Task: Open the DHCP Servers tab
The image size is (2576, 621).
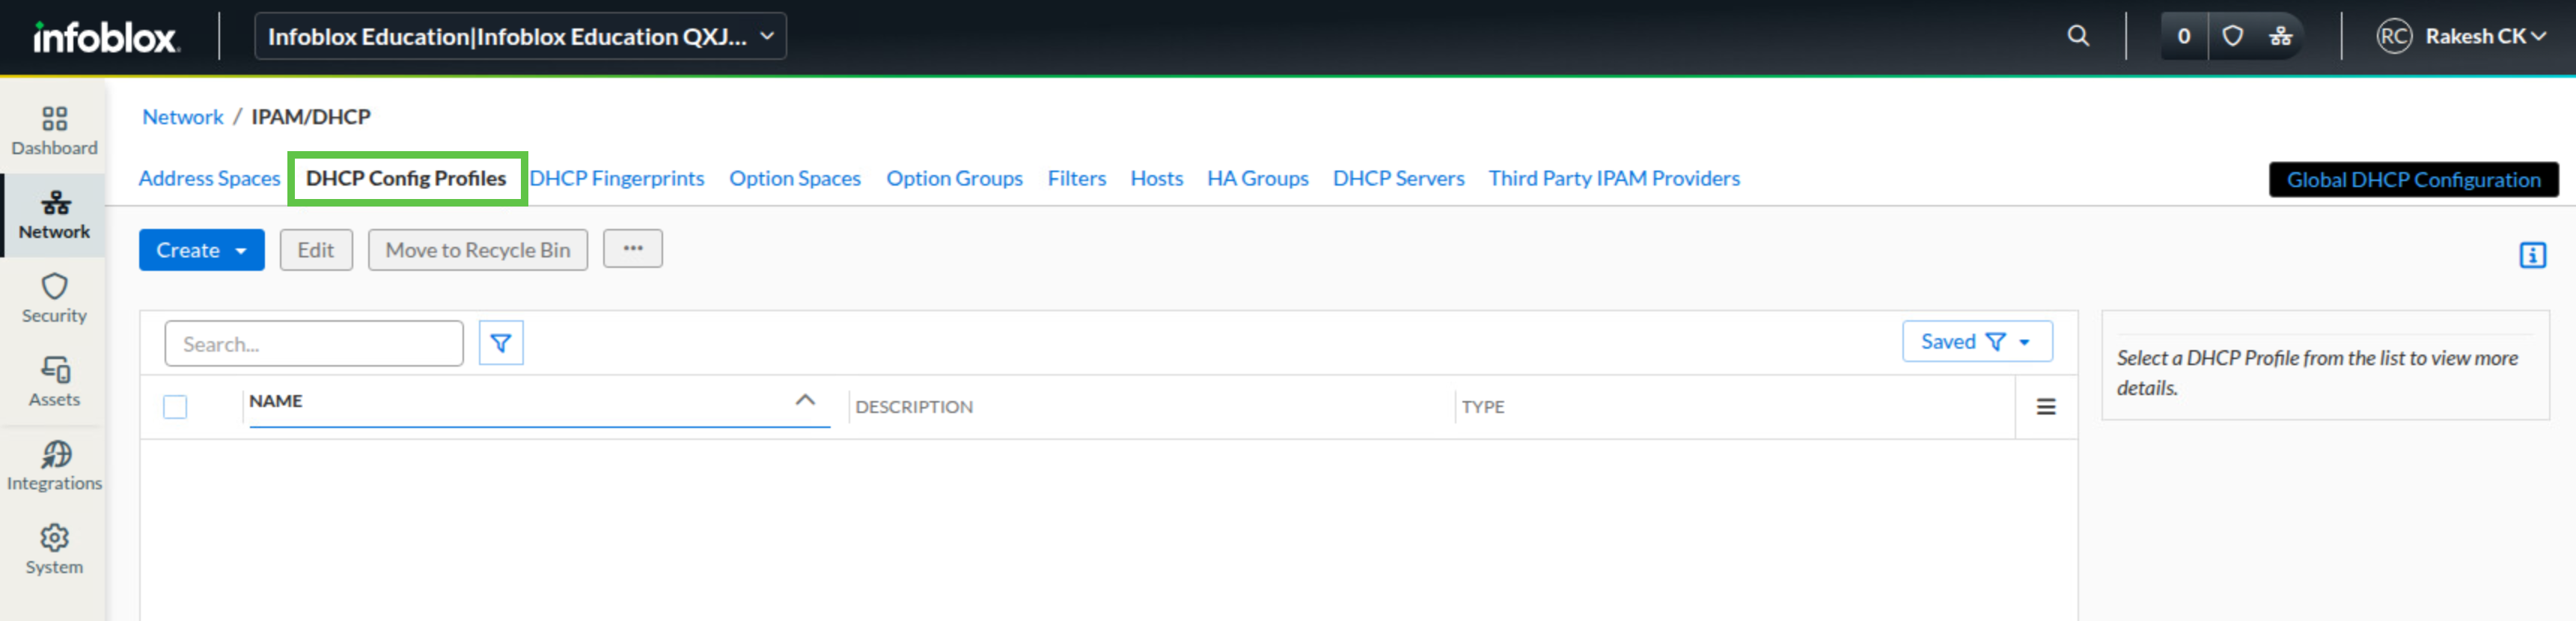Action: (1398, 178)
